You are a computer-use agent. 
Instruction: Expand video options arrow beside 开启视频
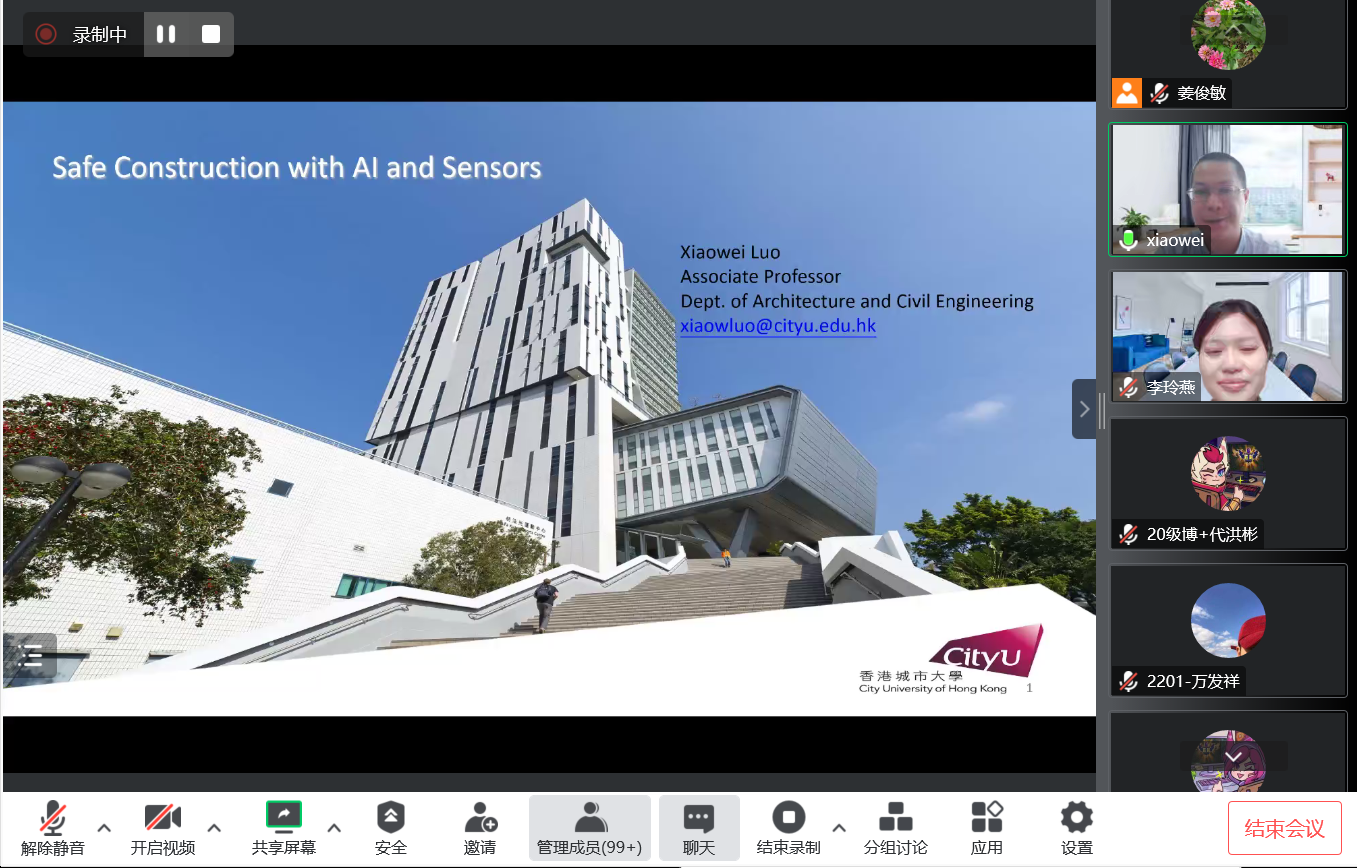214,827
